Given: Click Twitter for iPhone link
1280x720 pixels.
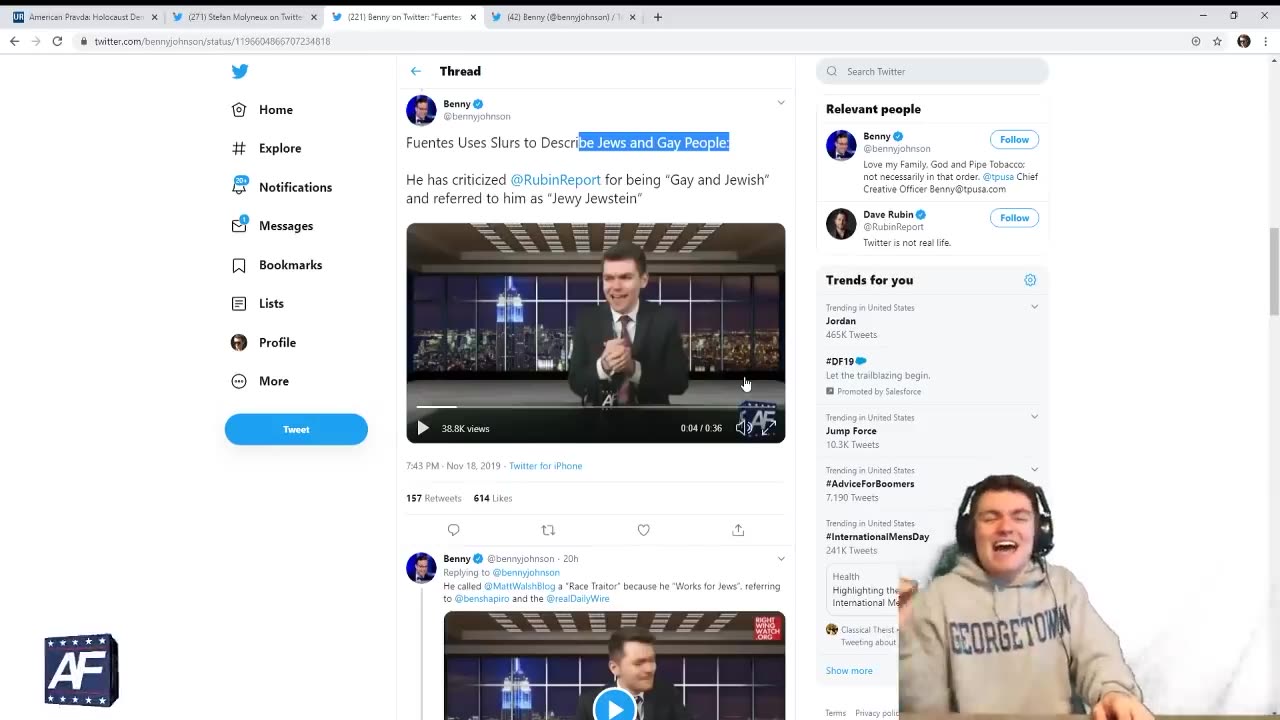Looking at the screenshot, I should click(x=545, y=466).
